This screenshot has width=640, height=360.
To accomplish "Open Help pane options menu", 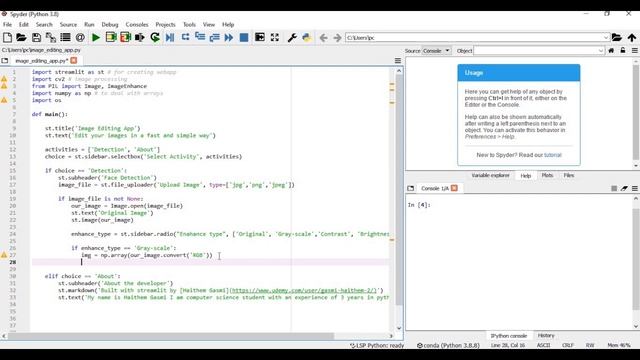I will pyautogui.click(x=635, y=51).
